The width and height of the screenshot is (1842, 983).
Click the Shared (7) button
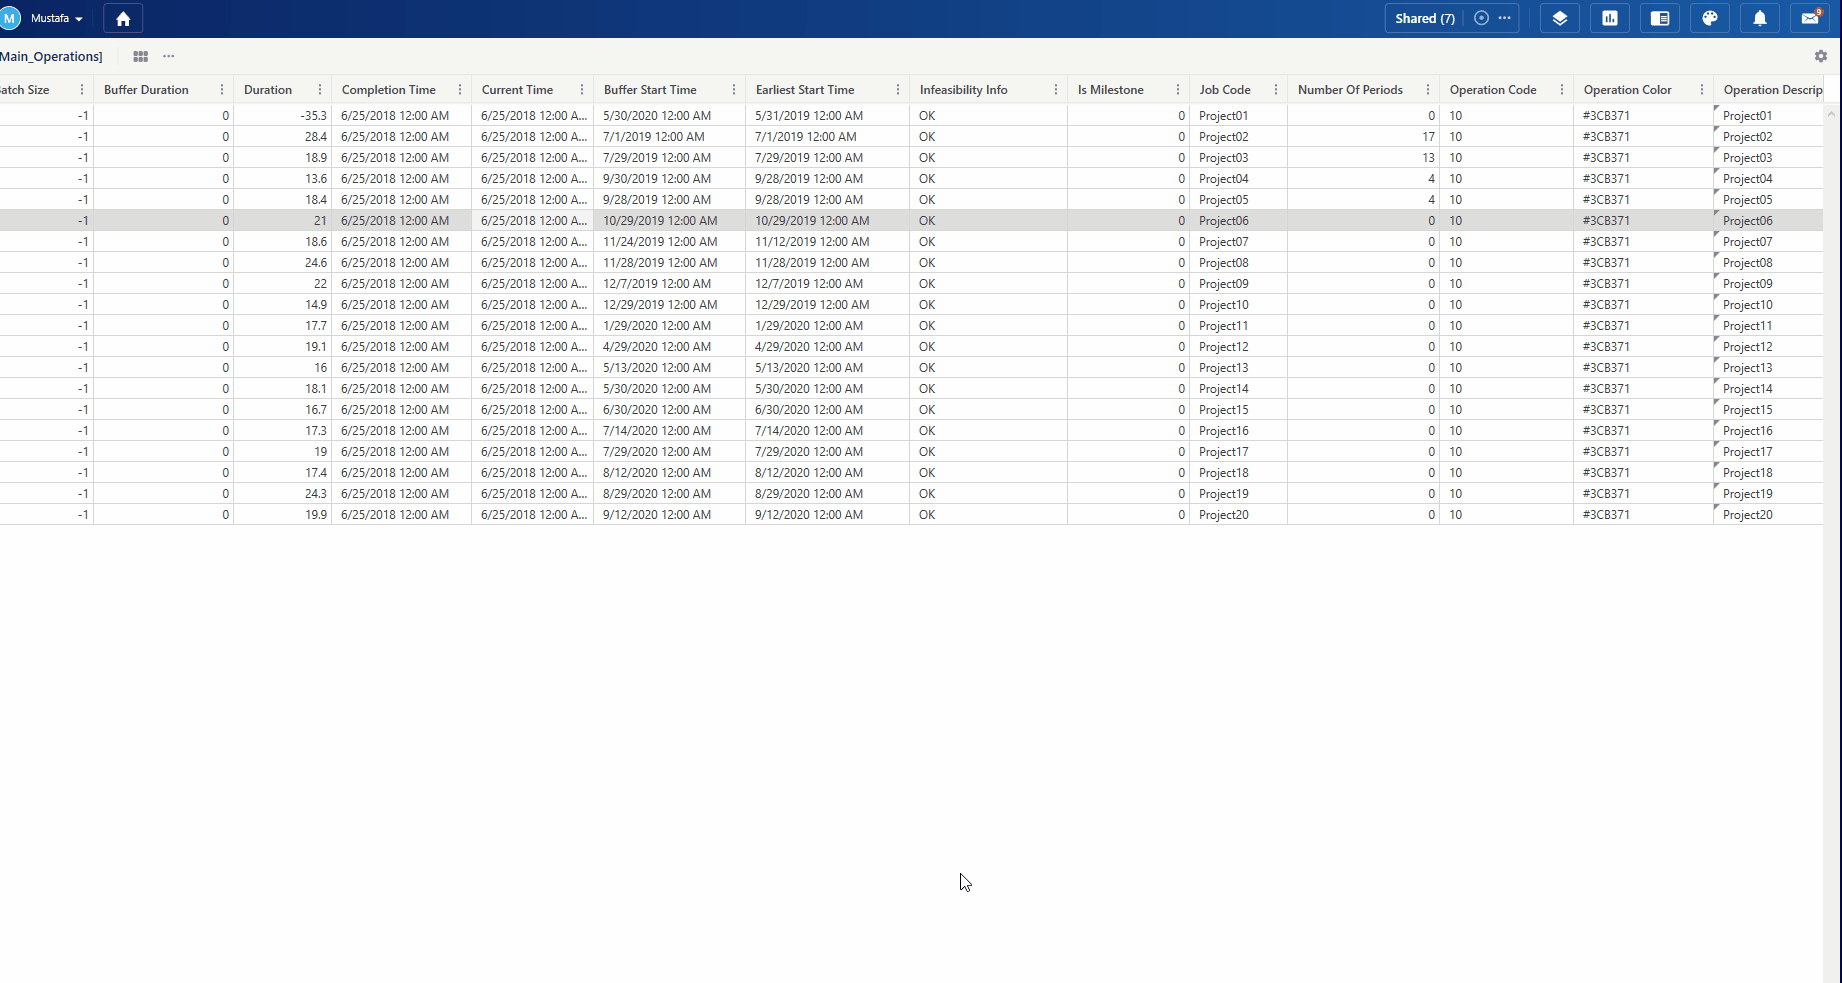click(x=1424, y=18)
